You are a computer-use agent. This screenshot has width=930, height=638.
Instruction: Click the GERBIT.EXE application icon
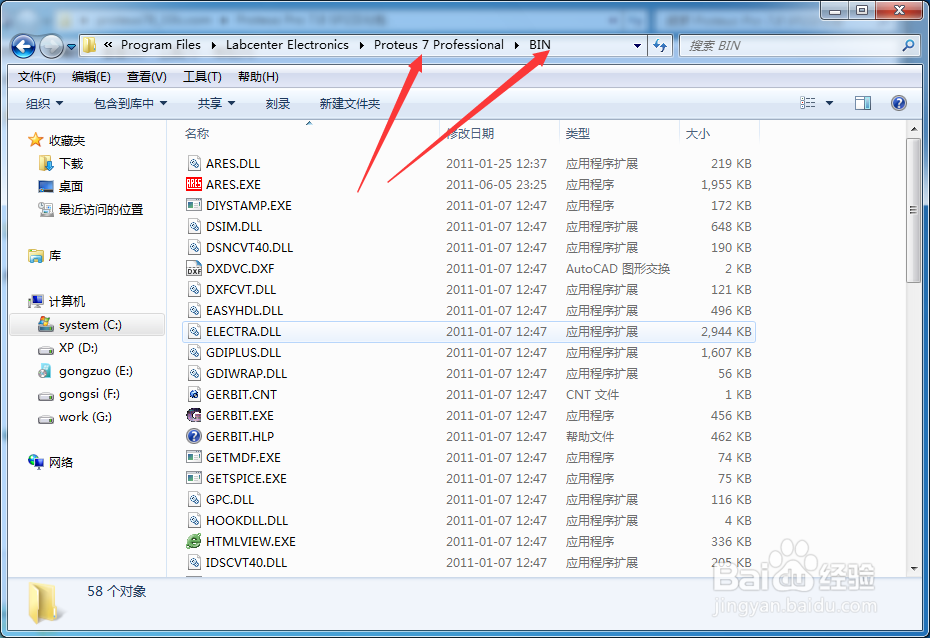coord(194,415)
